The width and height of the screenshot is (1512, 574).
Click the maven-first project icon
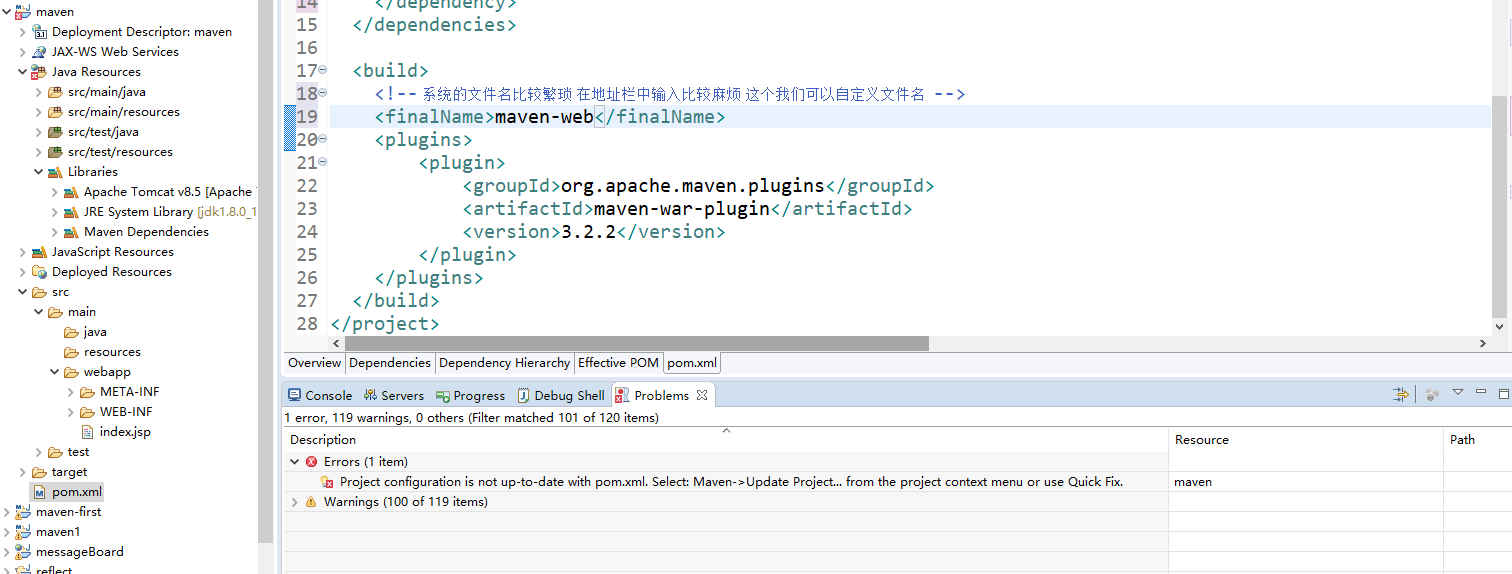click(x=23, y=512)
